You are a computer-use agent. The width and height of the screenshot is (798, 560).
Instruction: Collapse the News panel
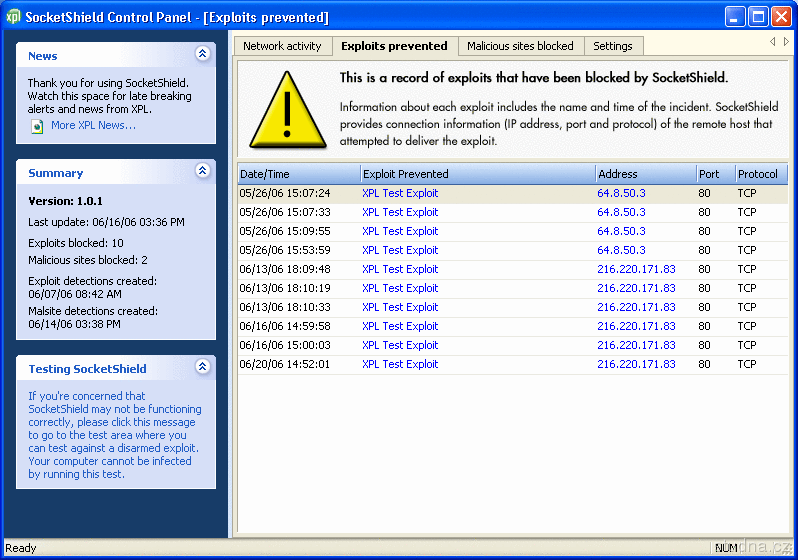click(x=202, y=55)
